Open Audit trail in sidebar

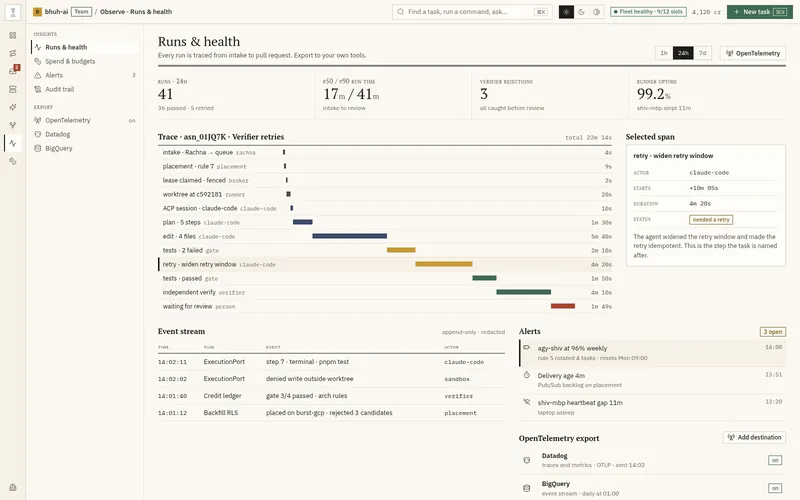(x=85, y=89)
